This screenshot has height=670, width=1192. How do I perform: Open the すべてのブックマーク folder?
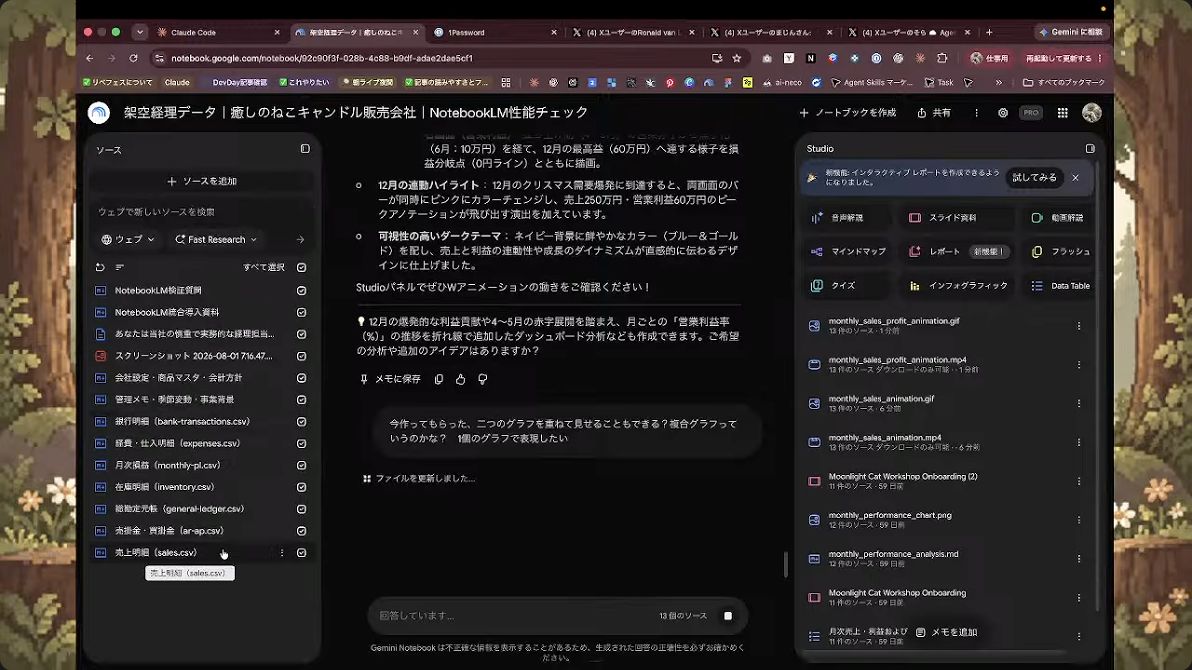[x=1064, y=82]
